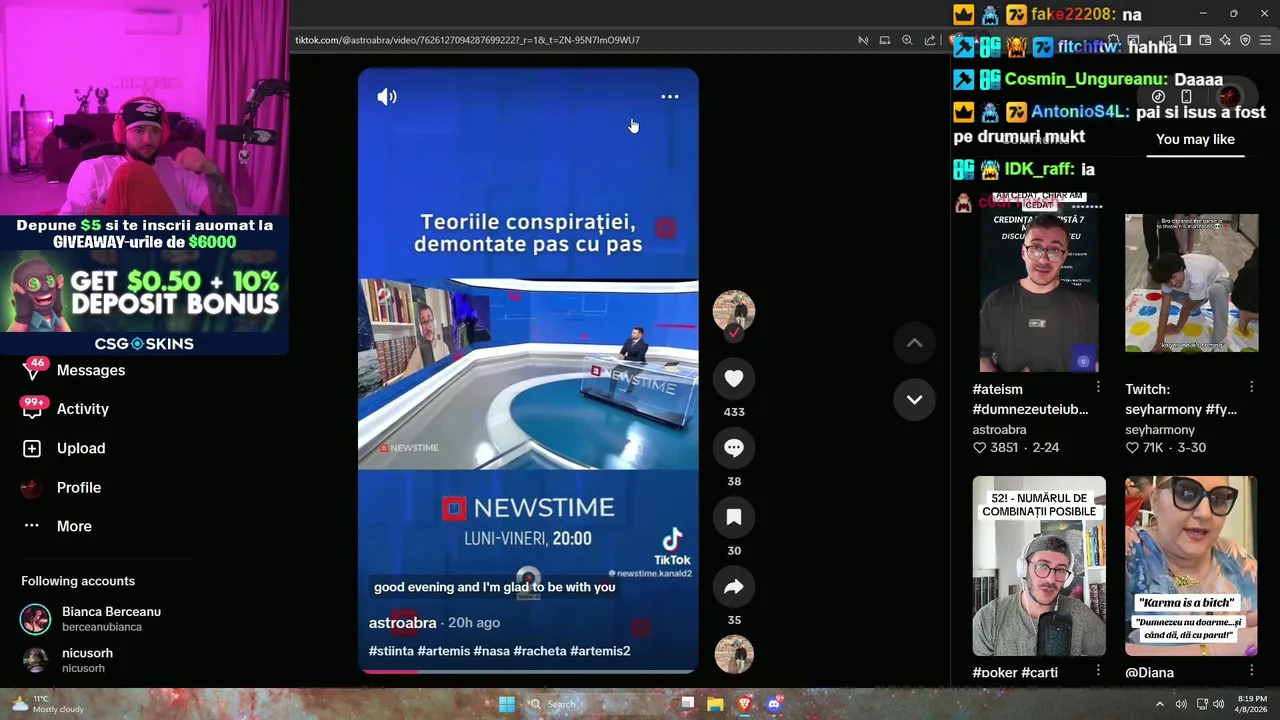
Task: Open the #ateism video thumbnail by astroabra
Action: [x=1039, y=283]
